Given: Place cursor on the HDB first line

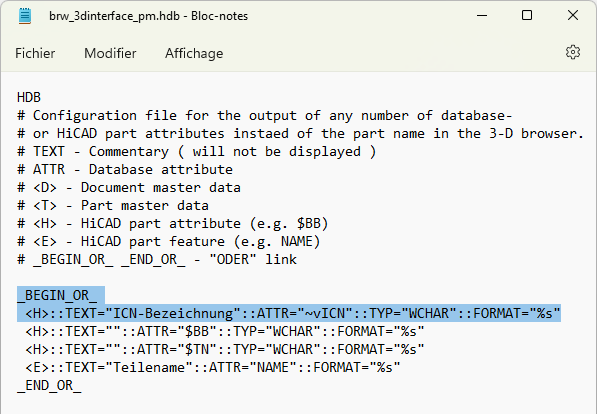Looking at the screenshot, I should 29,98.
